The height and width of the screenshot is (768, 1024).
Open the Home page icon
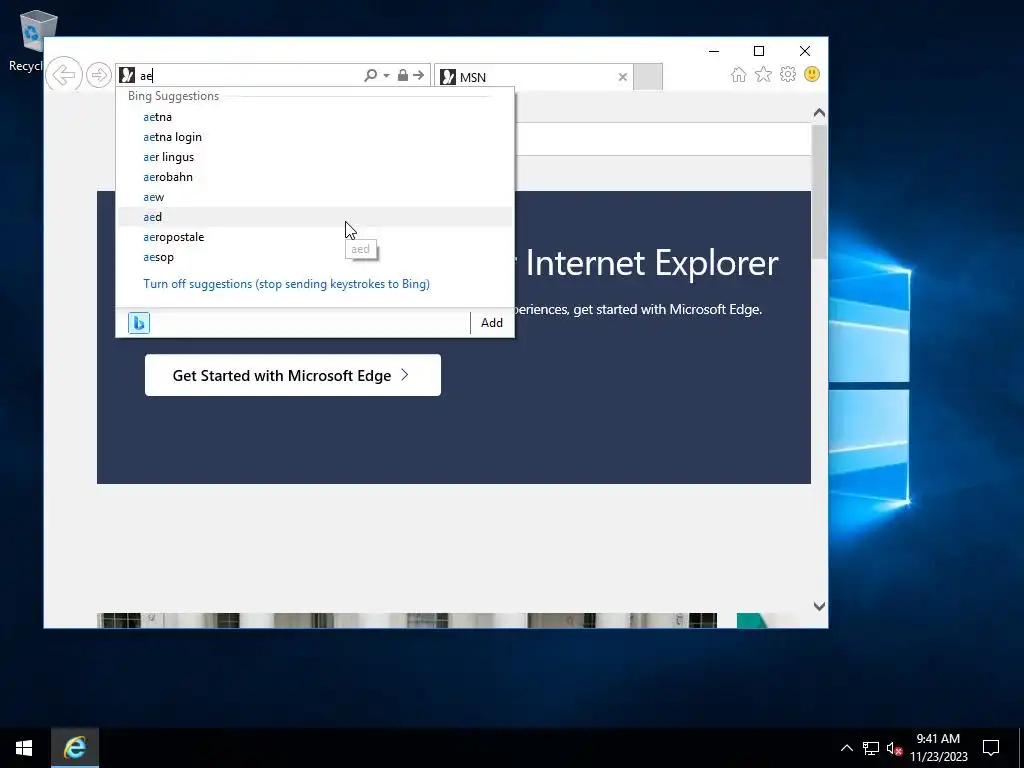(739, 74)
